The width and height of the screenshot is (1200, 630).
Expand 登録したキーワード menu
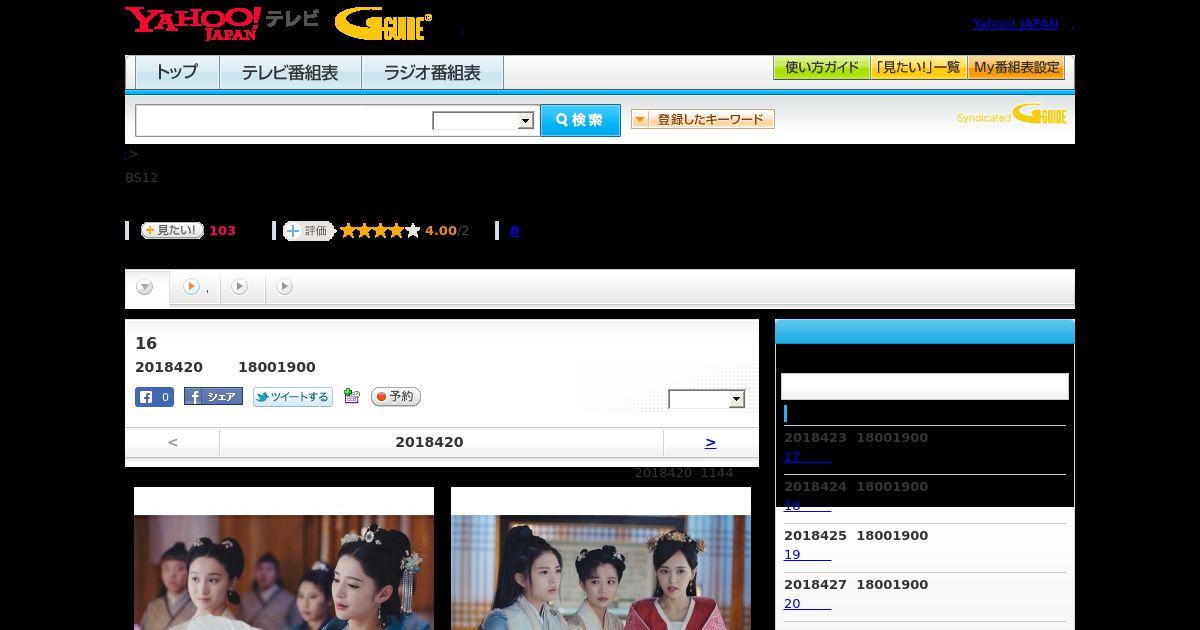[x=703, y=119]
